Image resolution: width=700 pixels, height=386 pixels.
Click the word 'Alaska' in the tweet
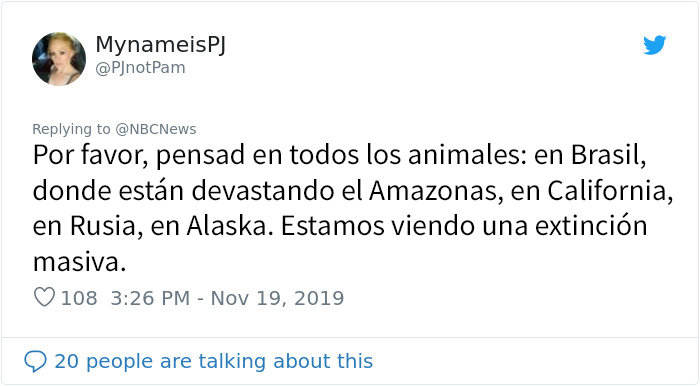229,226
